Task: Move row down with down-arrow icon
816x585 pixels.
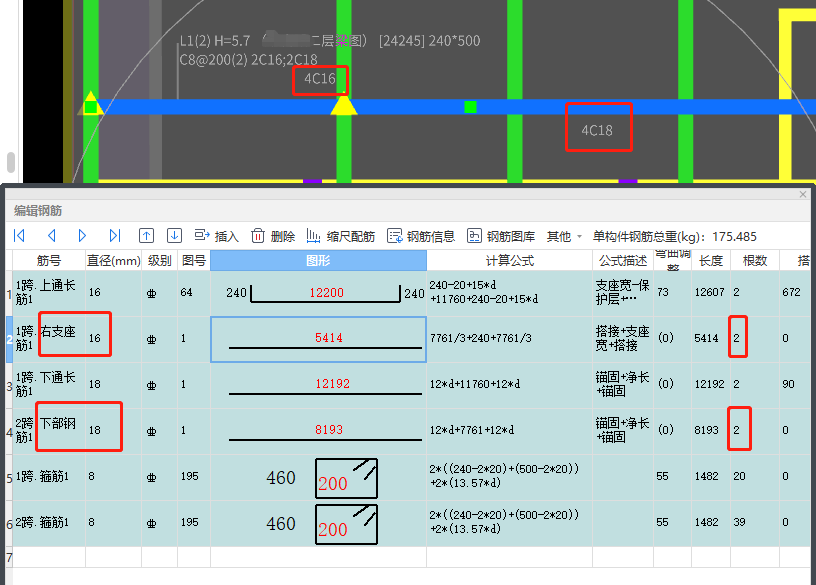Action: point(174,236)
